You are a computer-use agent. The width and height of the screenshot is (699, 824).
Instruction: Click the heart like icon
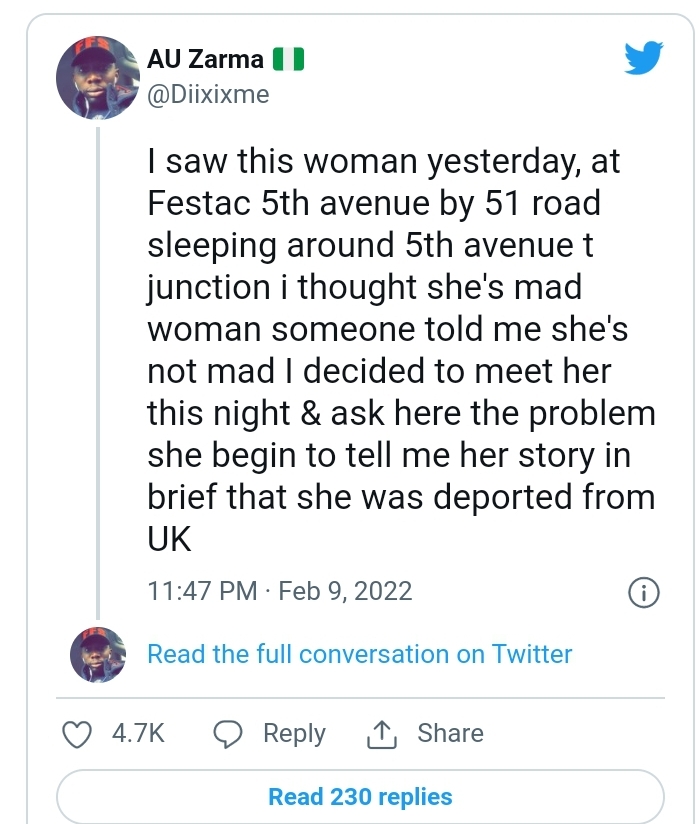pos(77,734)
